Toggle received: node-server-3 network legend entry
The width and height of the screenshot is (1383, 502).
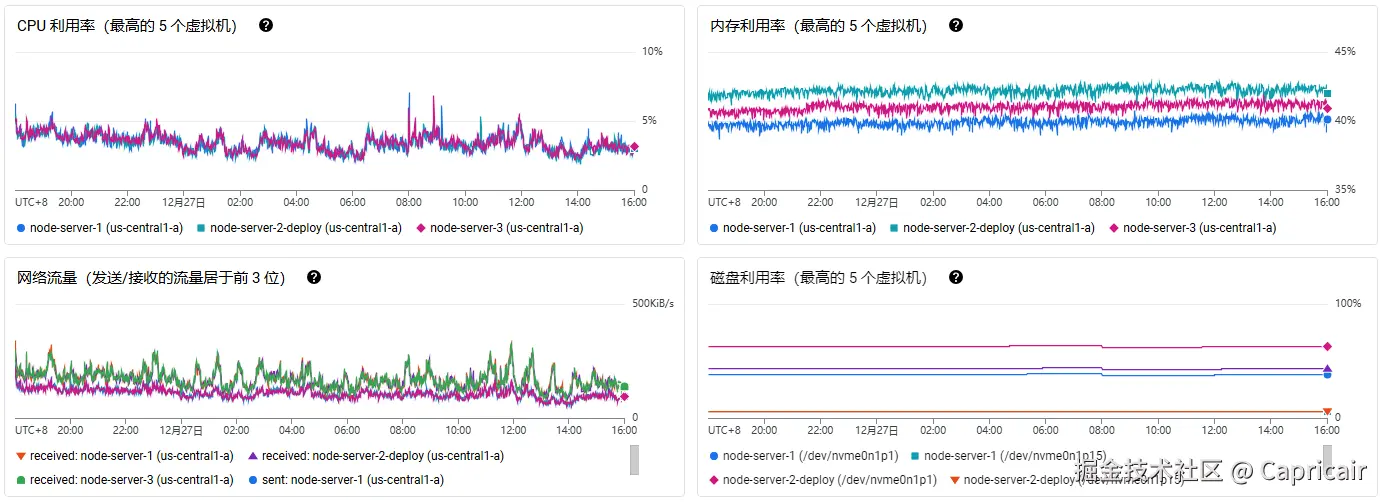coord(125,480)
